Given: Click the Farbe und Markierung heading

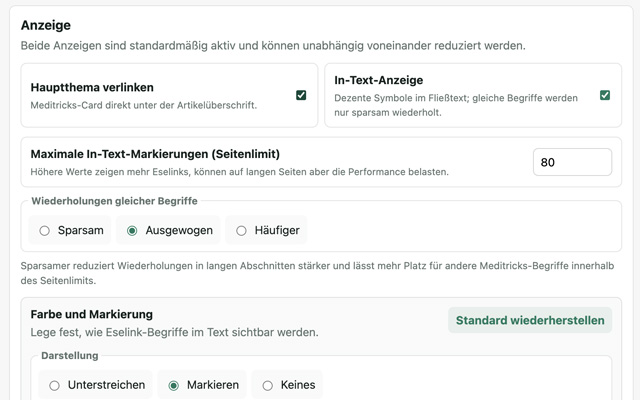Looking at the screenshot, I should [92, 314].
